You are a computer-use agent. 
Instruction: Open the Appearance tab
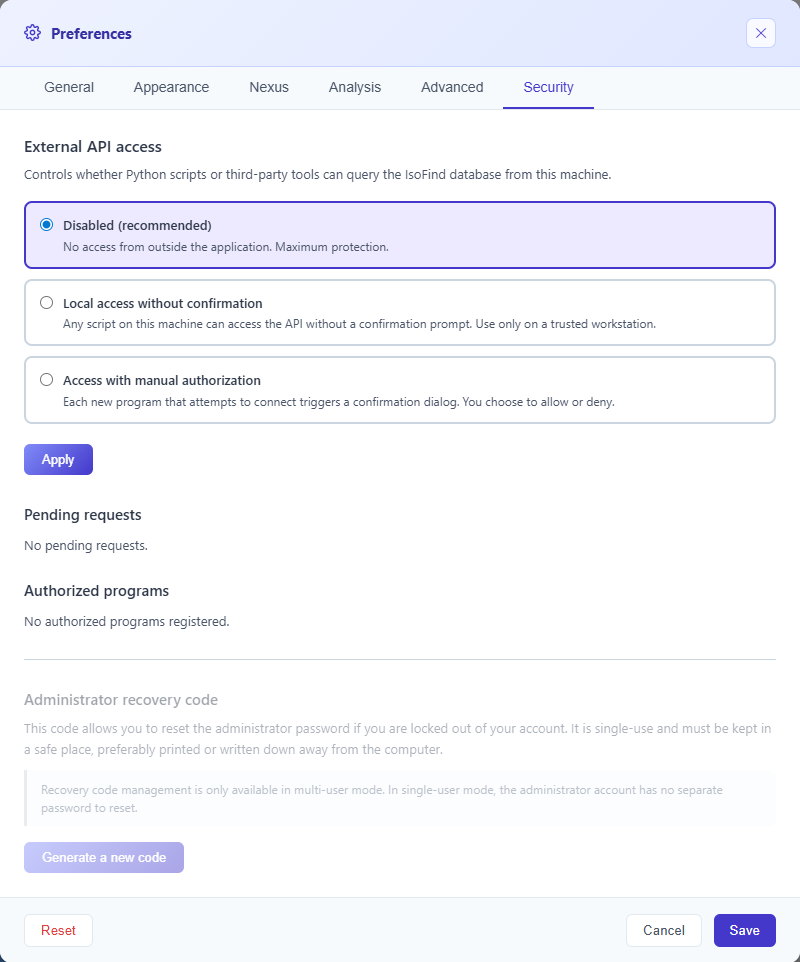pos(170,87)
